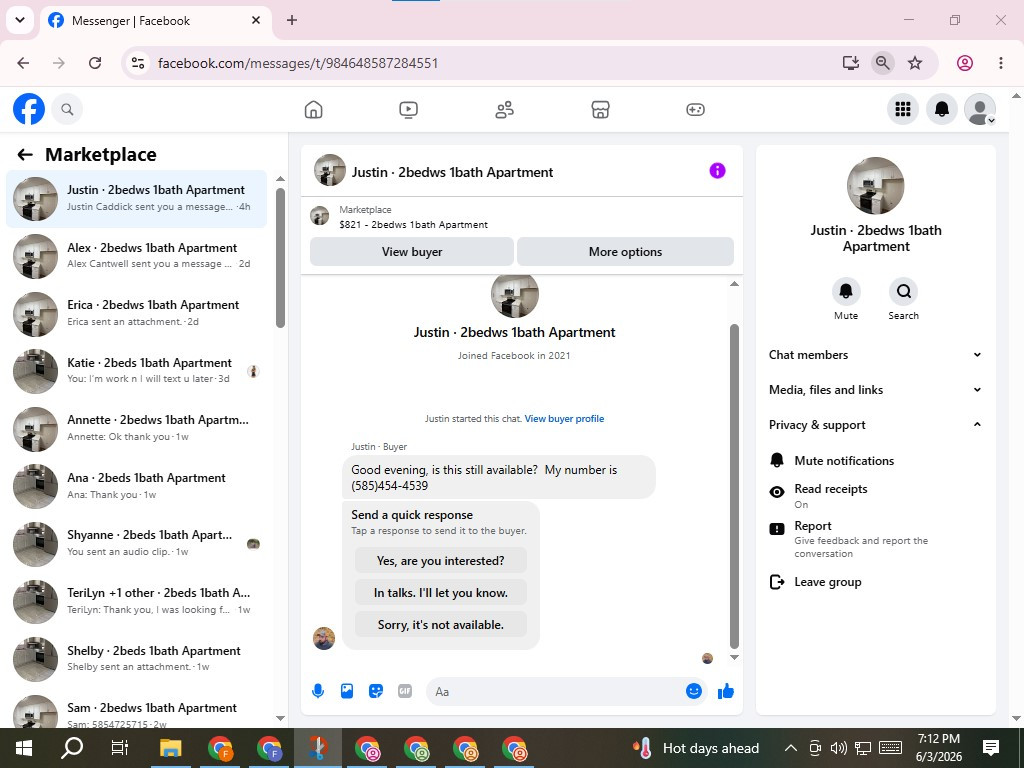Open the Windows notification center icon
This screenshot has height=768, width=1024.
991,748
